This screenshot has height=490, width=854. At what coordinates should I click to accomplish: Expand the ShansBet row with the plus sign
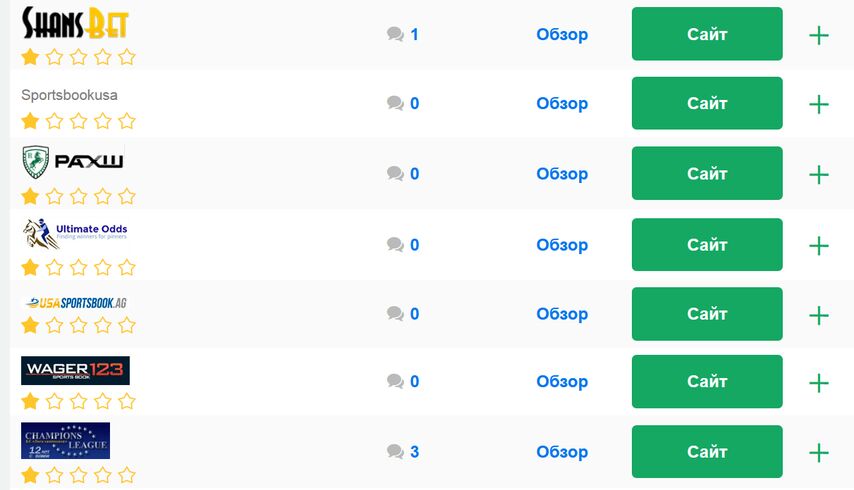coord(819,35)
